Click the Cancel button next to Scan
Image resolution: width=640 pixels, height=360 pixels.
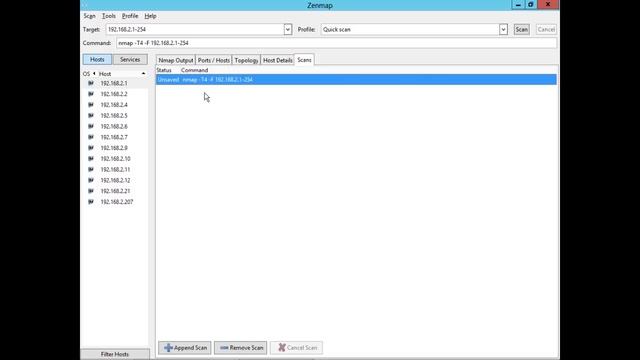click(546, 29)
